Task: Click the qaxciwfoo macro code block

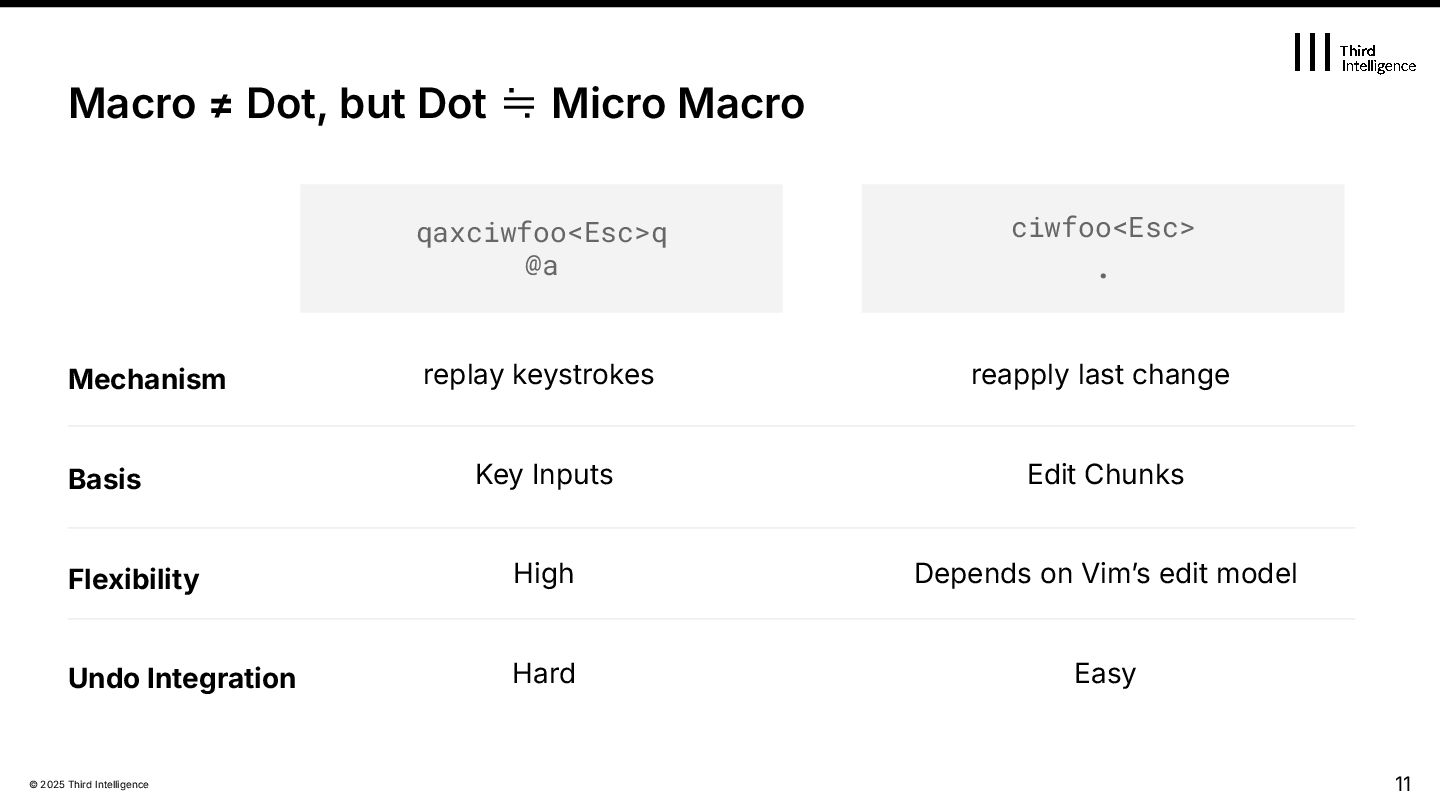Action: [x=541, y=248]
